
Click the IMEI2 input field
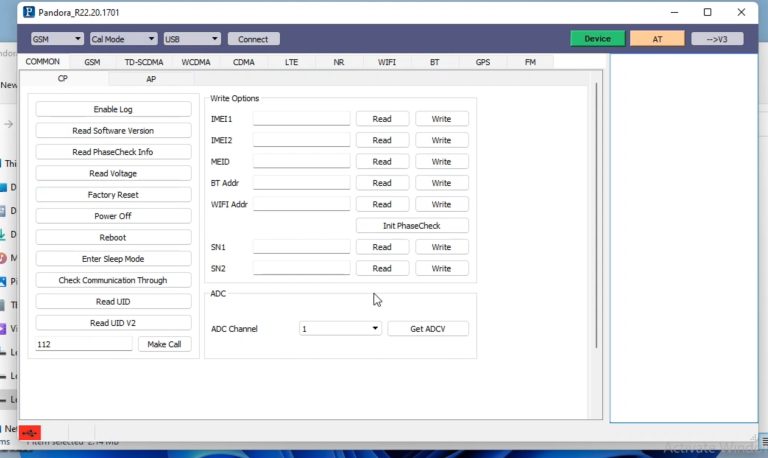[x=301, y=140]
